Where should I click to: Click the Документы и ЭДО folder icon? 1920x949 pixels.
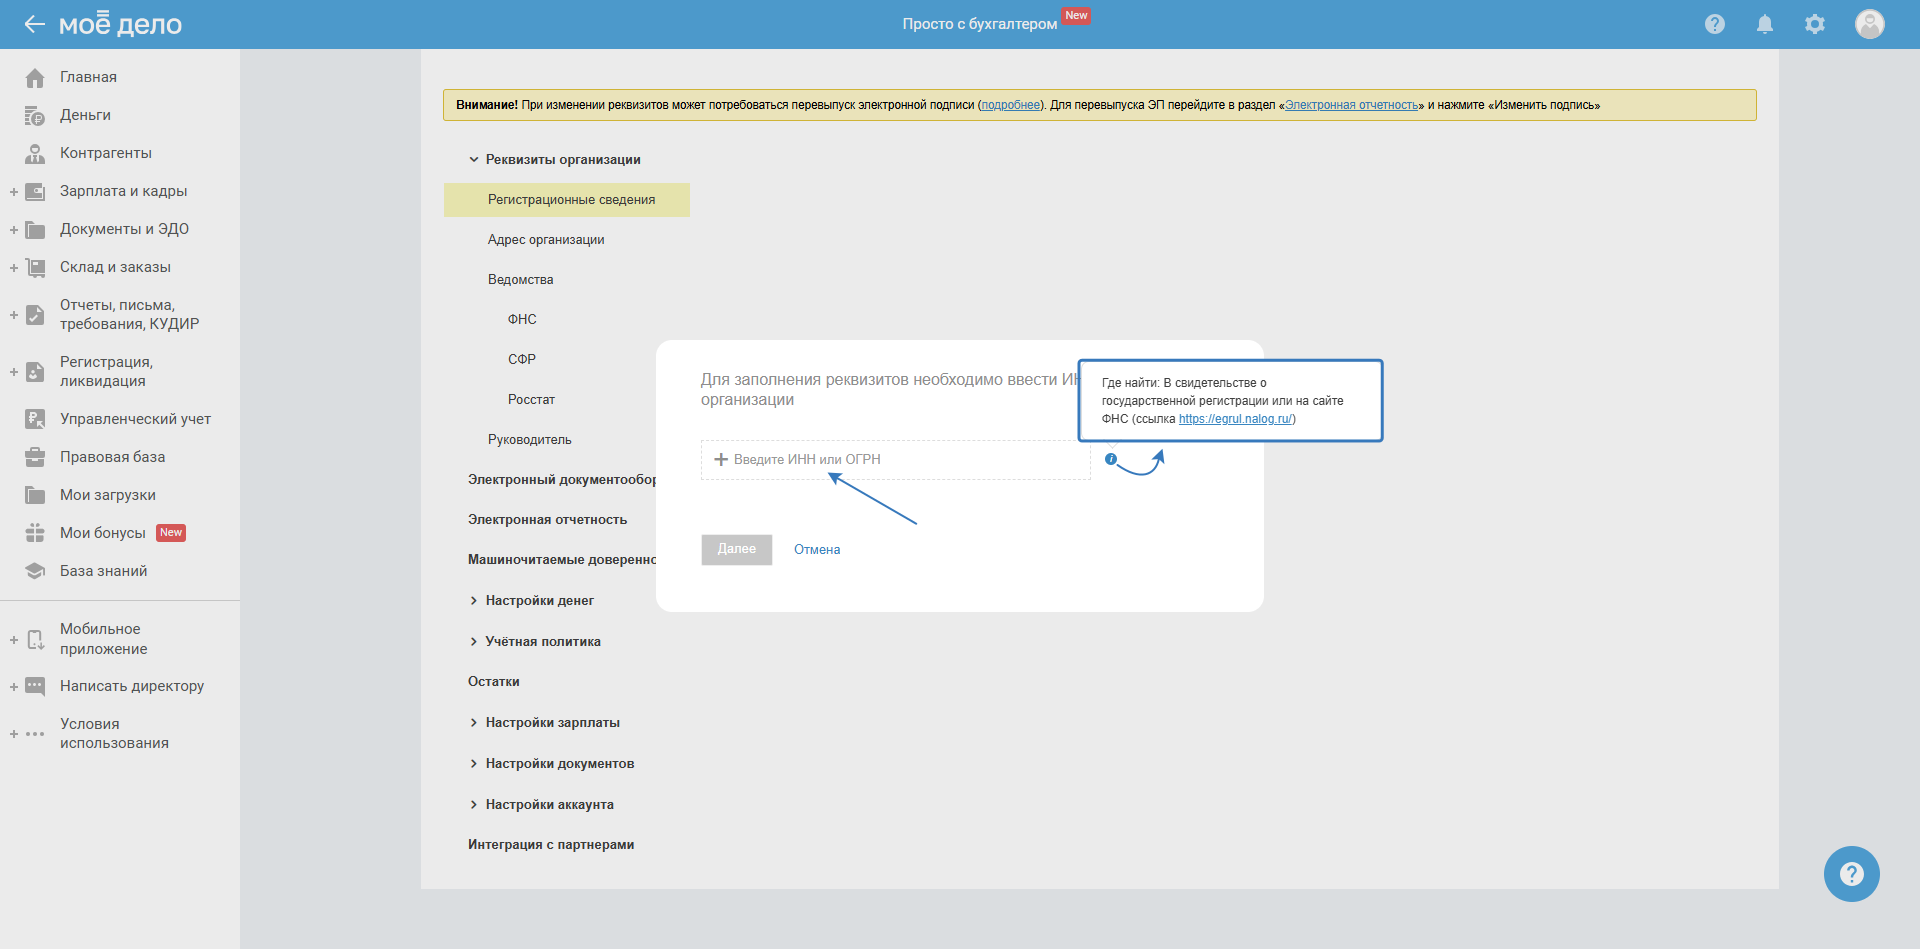[x=35, y=230]
